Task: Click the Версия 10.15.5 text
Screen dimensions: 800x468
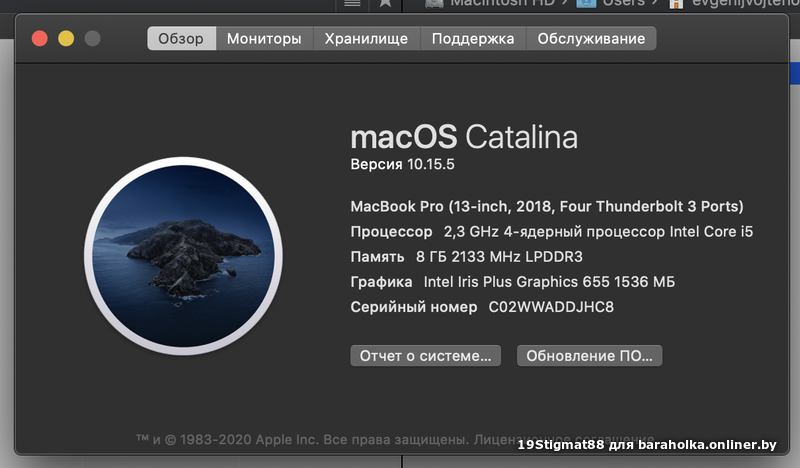Action: click(x=402, y=164)
